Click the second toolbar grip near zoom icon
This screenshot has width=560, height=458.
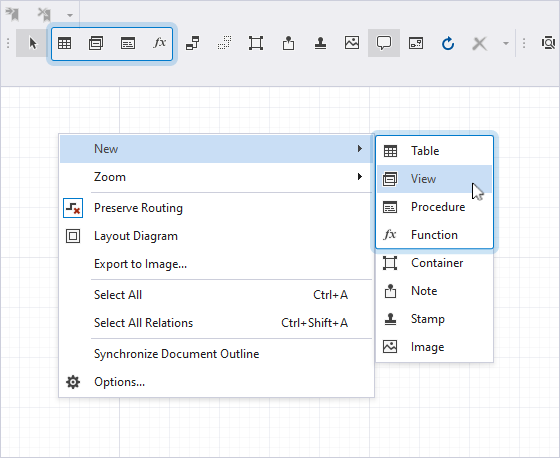point(524,43)
